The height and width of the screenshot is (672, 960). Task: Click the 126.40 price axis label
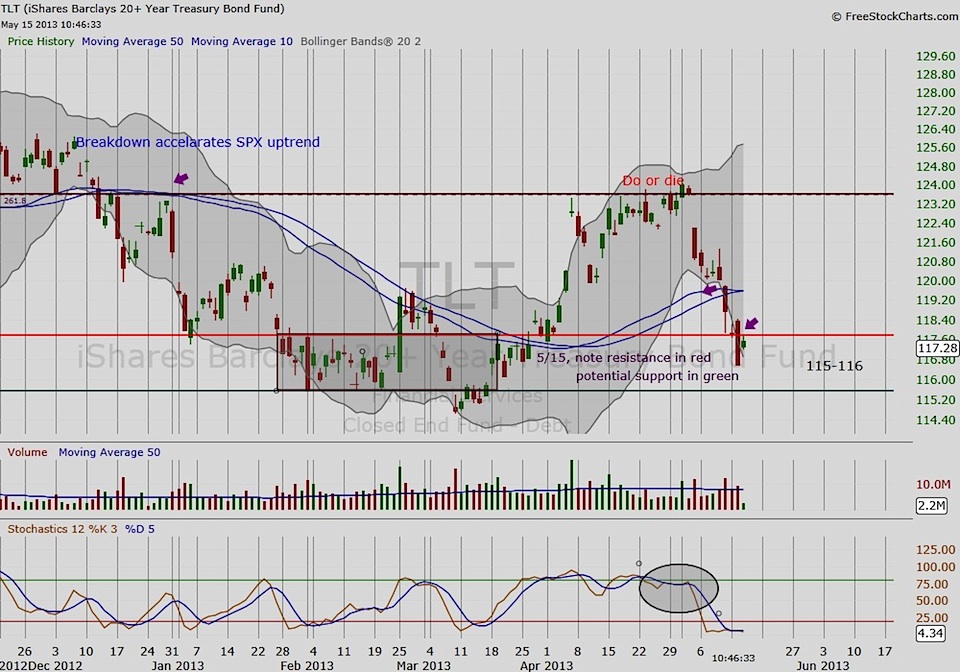[936, 129]
